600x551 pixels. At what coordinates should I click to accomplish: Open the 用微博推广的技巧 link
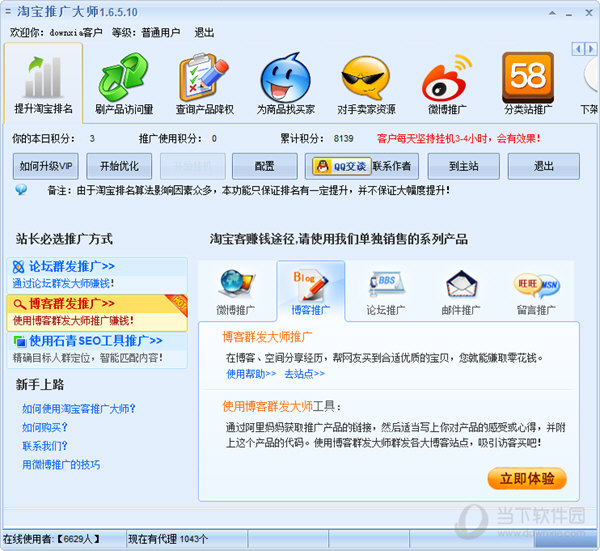pos(61,465)
